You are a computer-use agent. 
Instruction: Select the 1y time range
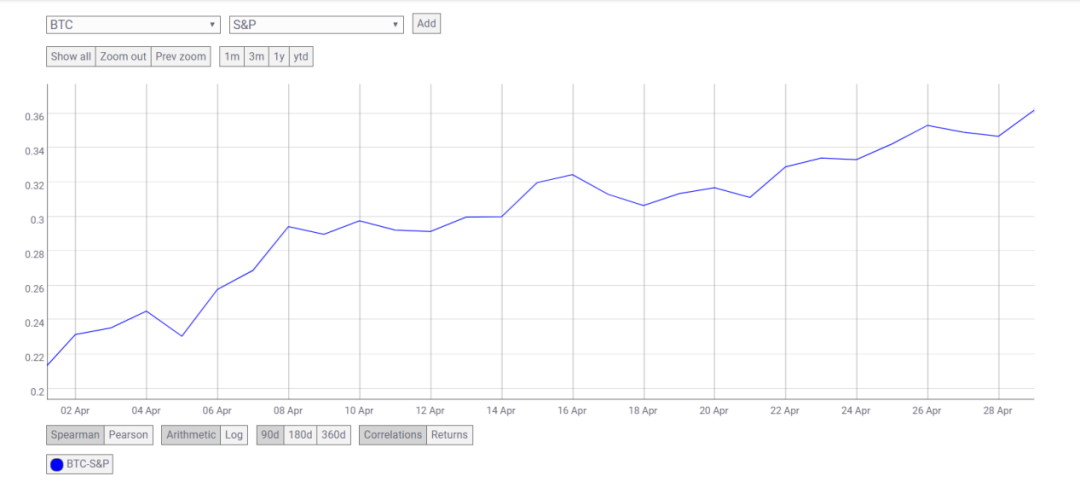[279, 57]
